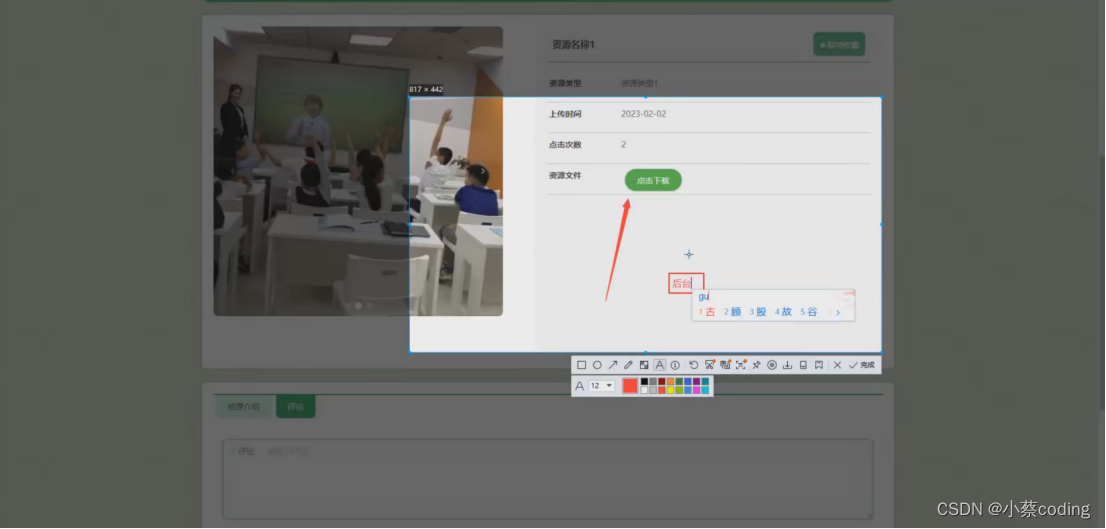Save the screenshot with the download icon
The image size is (1106, 529).
click(787, 365)
